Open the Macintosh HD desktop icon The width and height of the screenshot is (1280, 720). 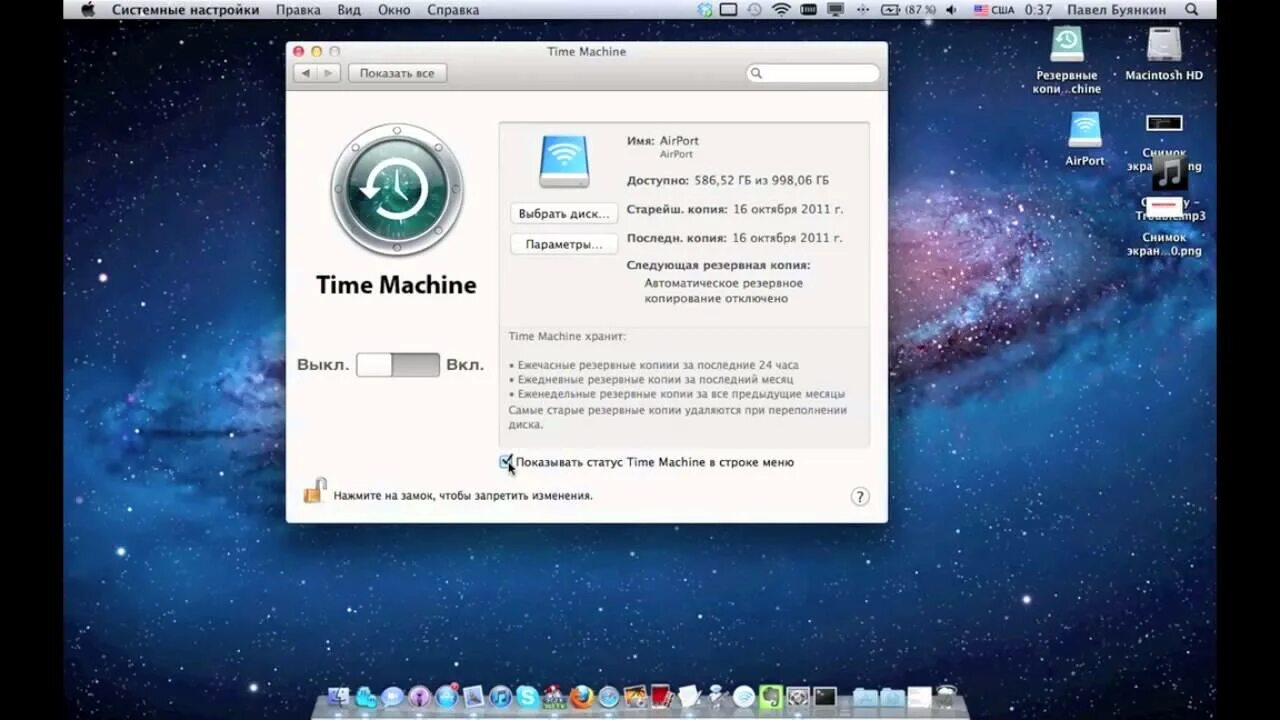click(x=1164, y=44)
